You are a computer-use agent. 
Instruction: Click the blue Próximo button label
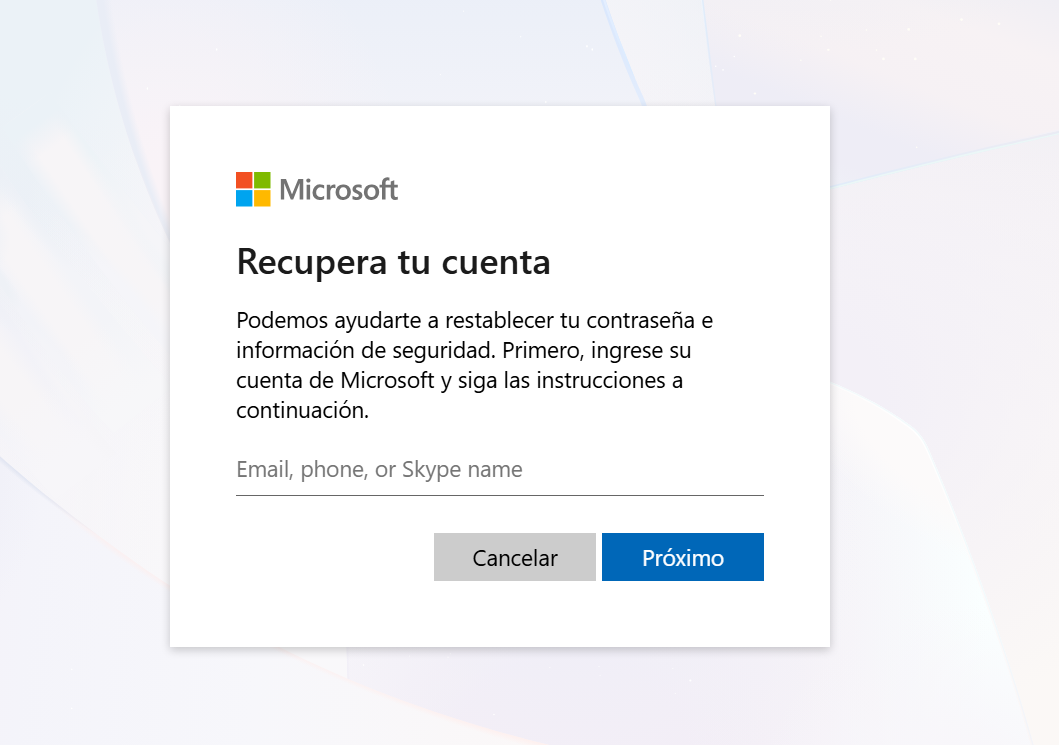(x=683, y=557)
